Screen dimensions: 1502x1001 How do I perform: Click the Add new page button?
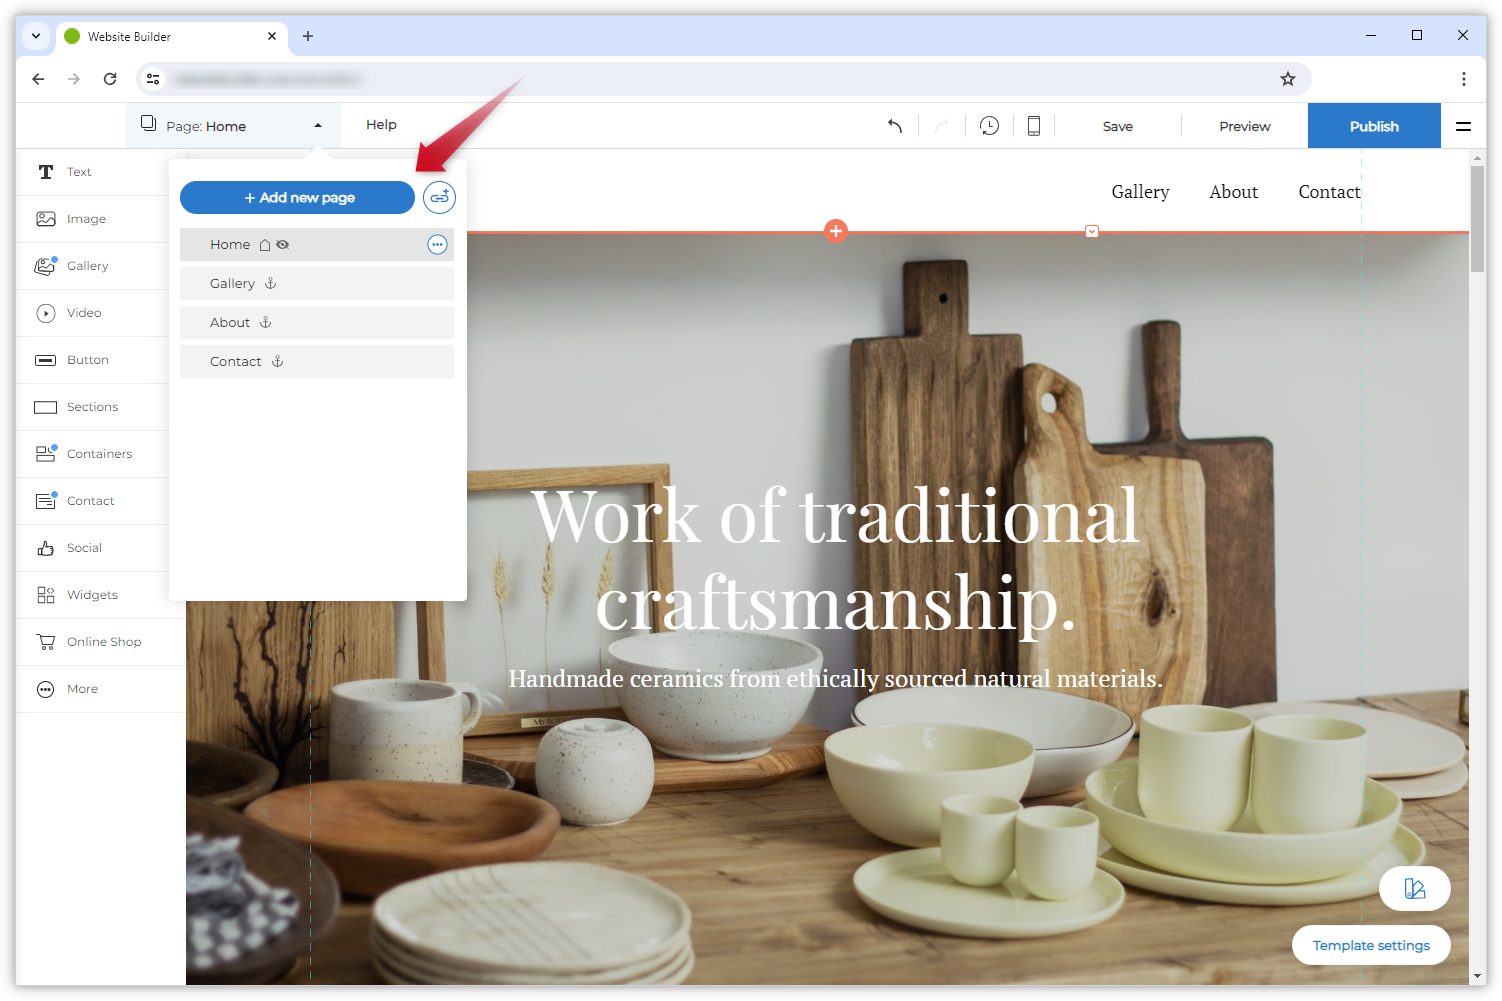point(297,197)
